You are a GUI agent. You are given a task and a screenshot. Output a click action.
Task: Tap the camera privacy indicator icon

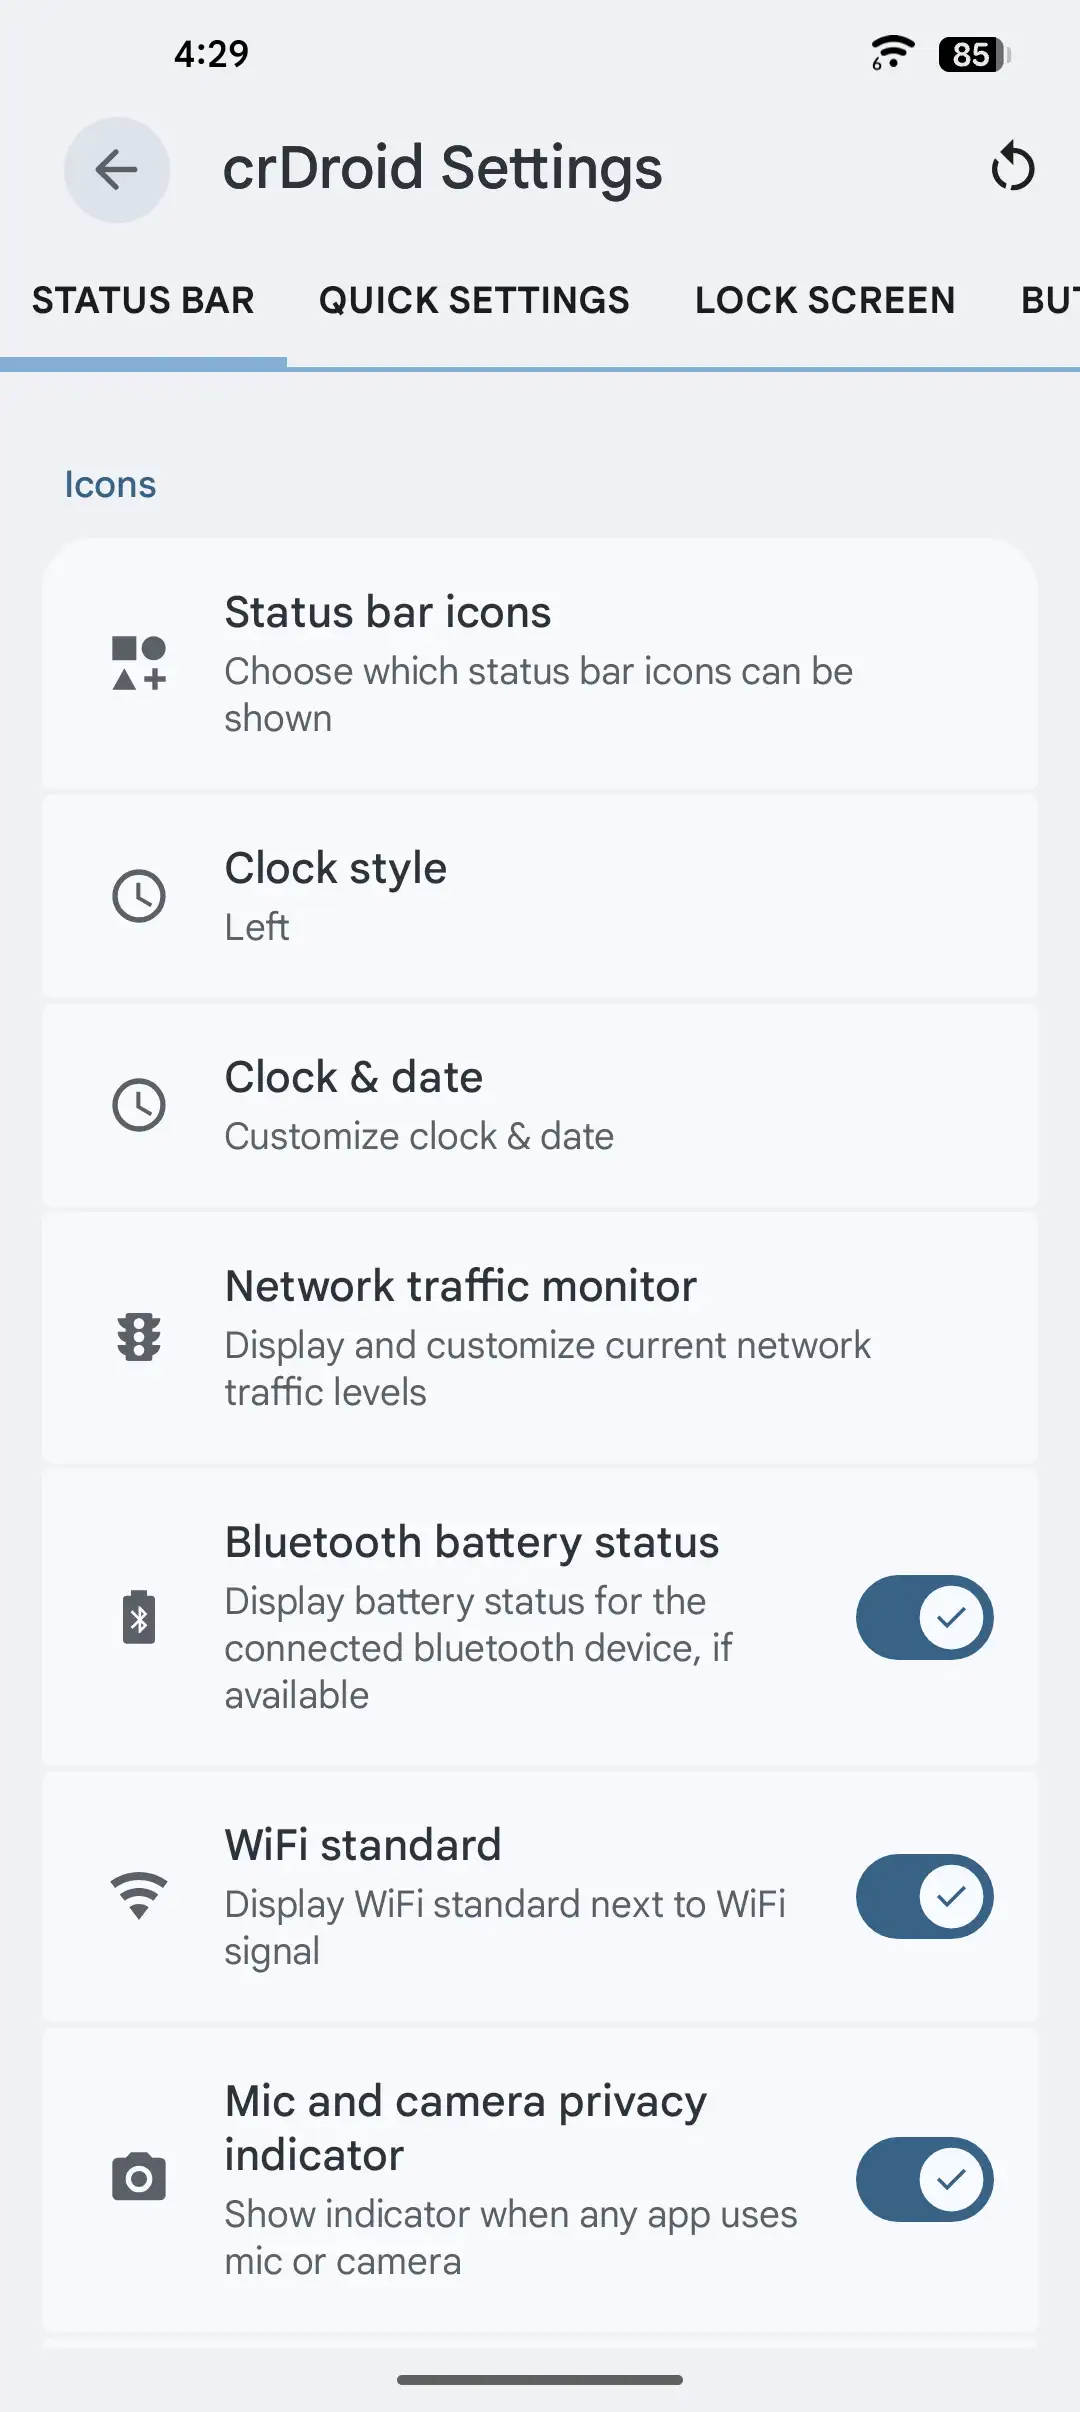click(139, 2178)
